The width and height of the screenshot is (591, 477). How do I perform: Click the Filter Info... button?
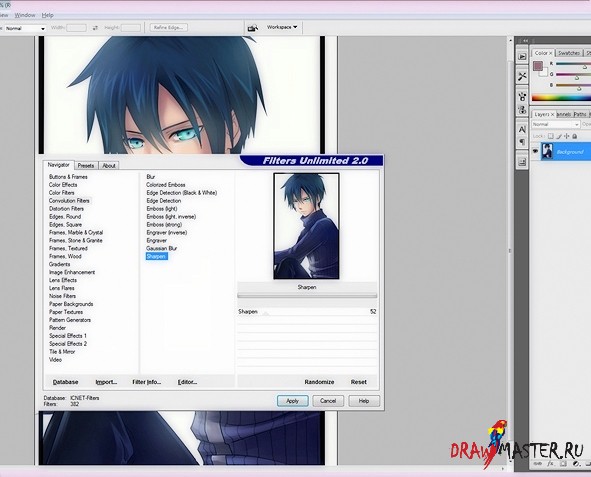coord(147,382)
